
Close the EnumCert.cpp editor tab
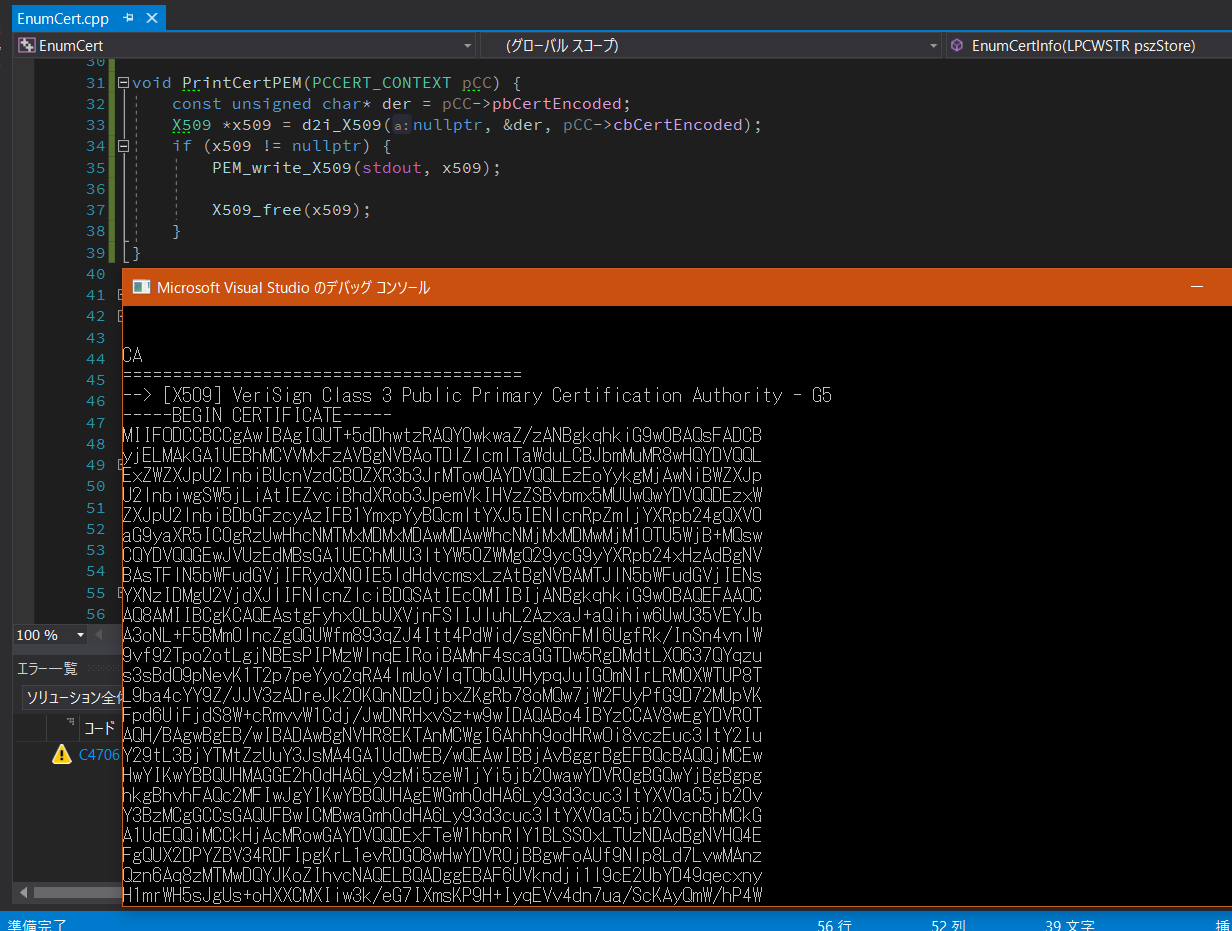pos(152,19)
